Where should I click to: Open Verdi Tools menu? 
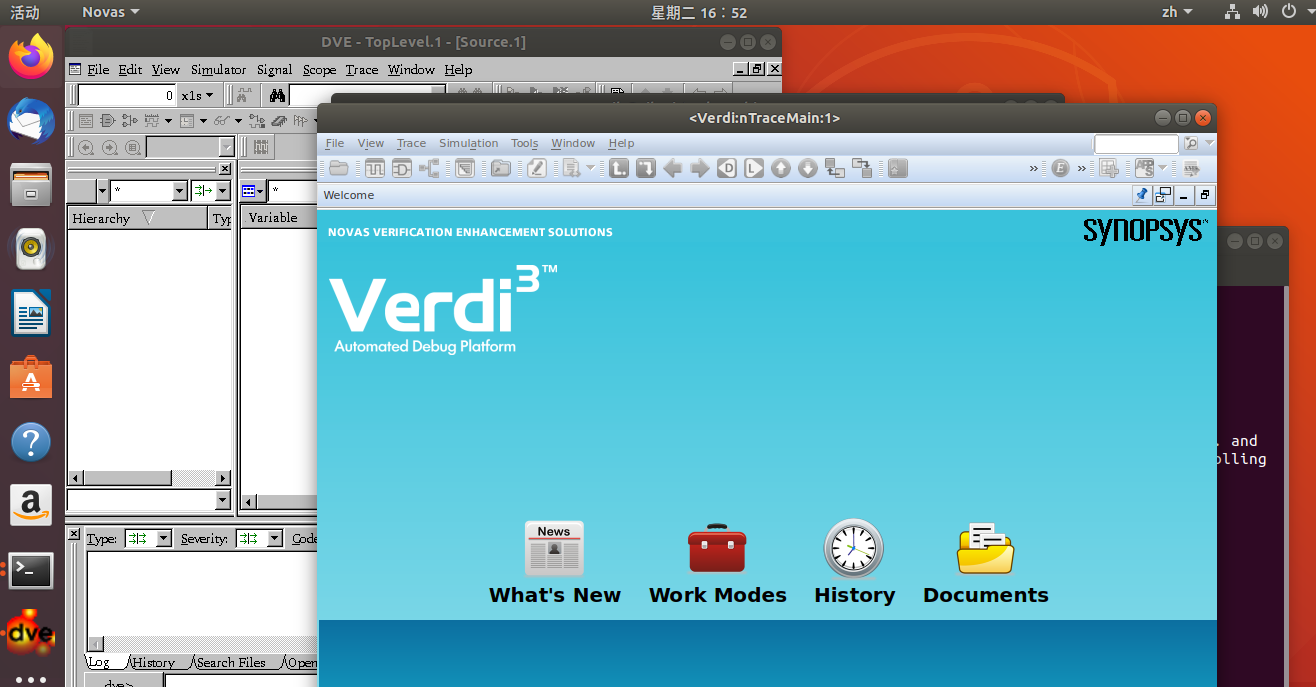click(524, 143)
